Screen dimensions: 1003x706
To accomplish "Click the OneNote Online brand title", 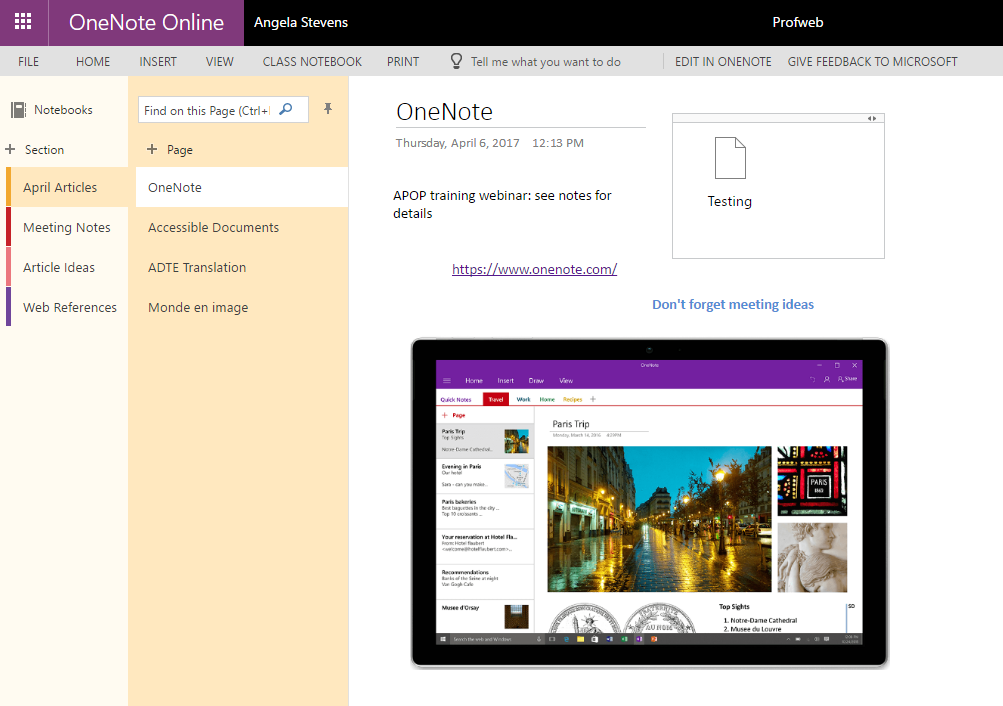I will click(x=146, y=22).
